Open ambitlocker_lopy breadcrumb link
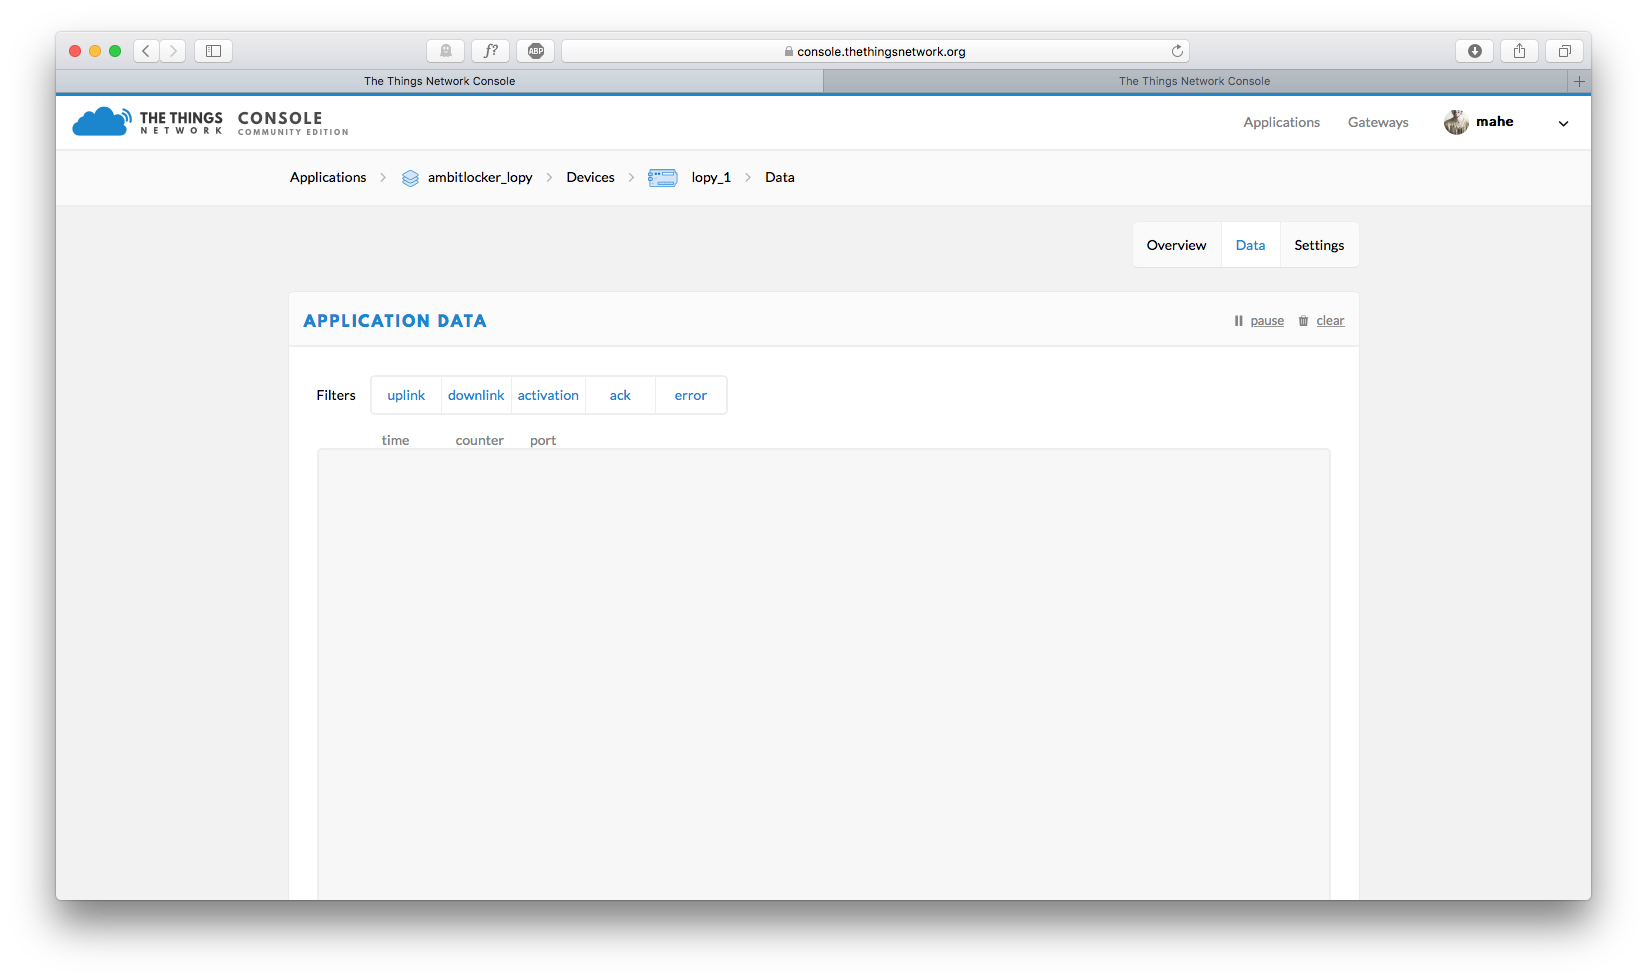This screenshot has width=1647, height=980. [480, 177]
